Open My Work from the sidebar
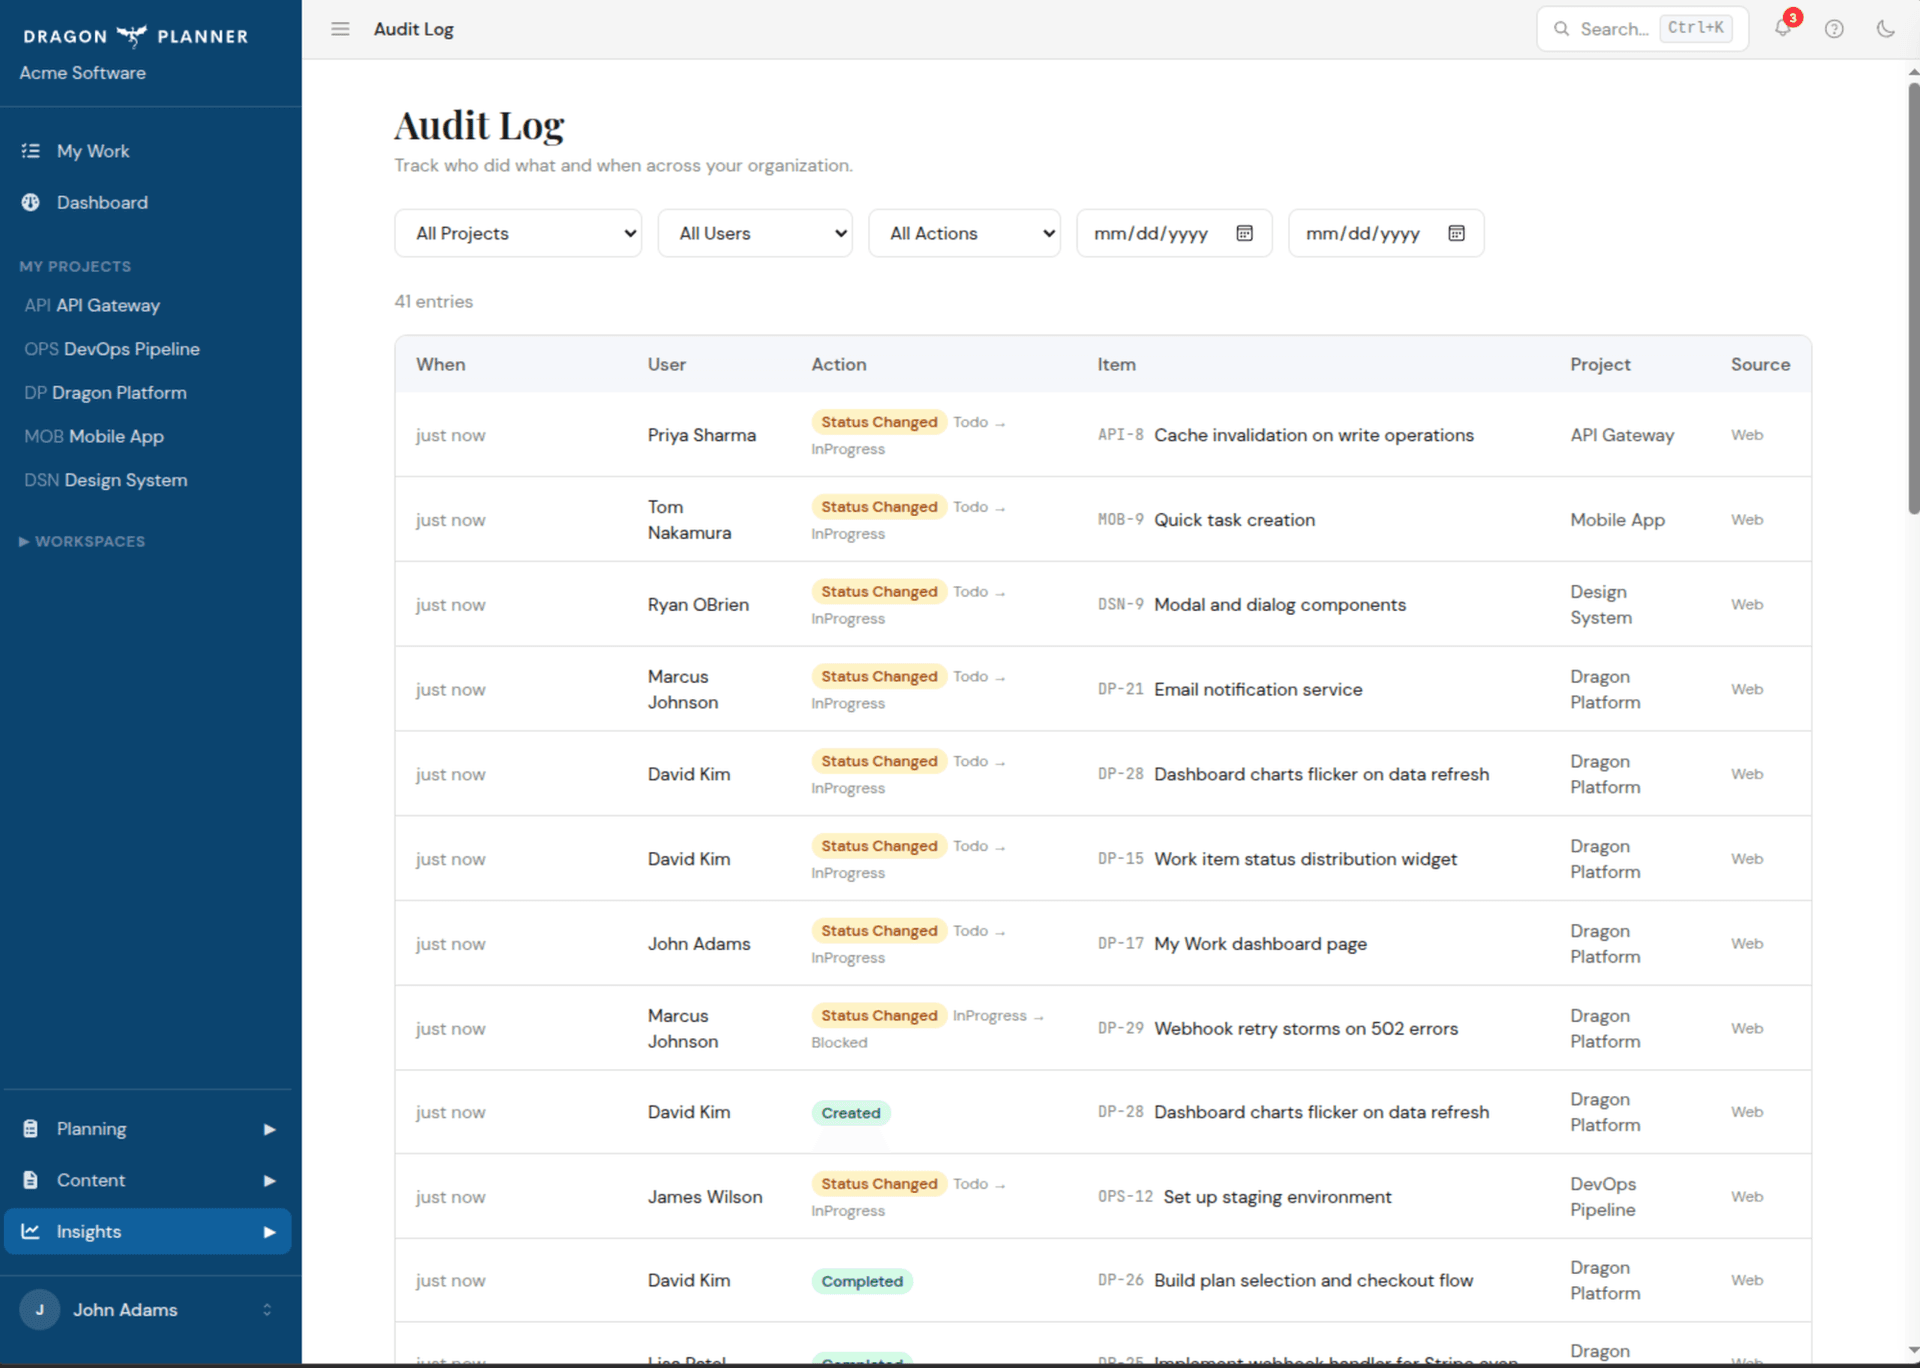The image size is (1920, 1368). (94, 151)
